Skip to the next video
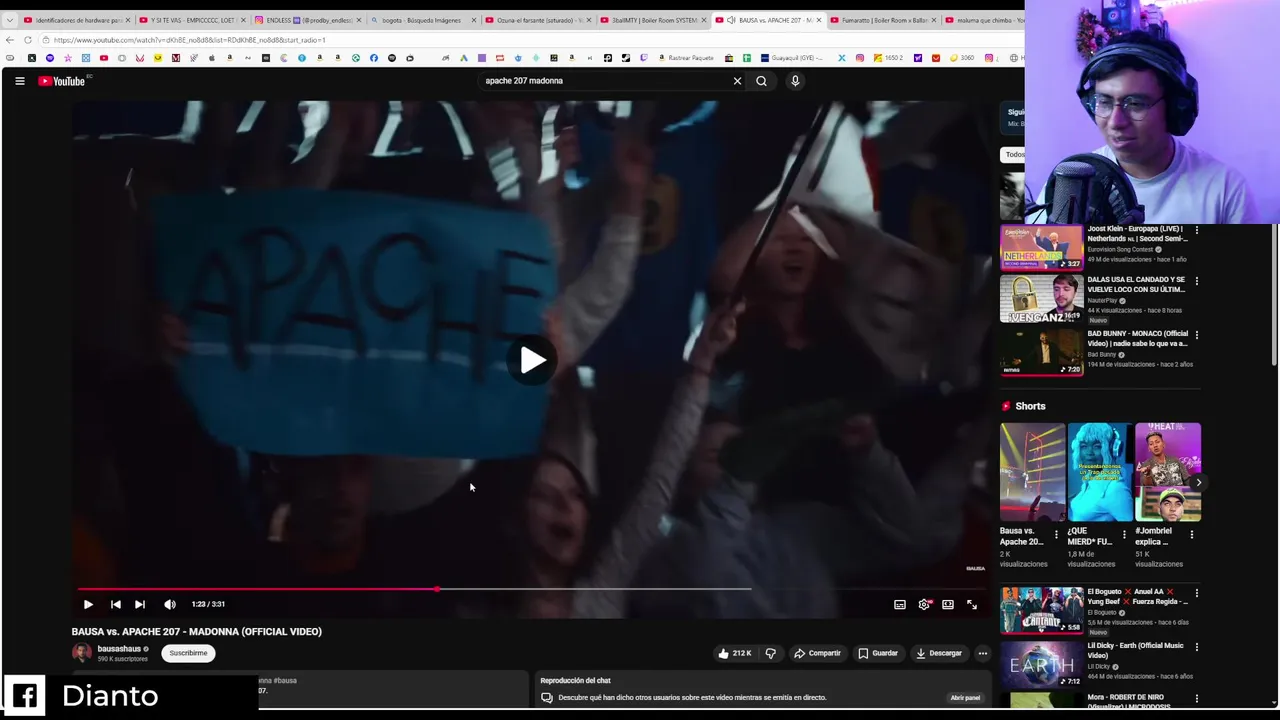The height and width of the screenshot is (720, 1280). pos(140,604)
